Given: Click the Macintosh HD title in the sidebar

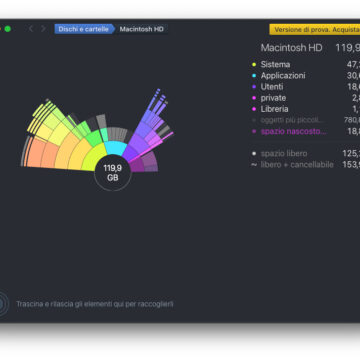Looking at the screenshot, I should tap(291, 48).
